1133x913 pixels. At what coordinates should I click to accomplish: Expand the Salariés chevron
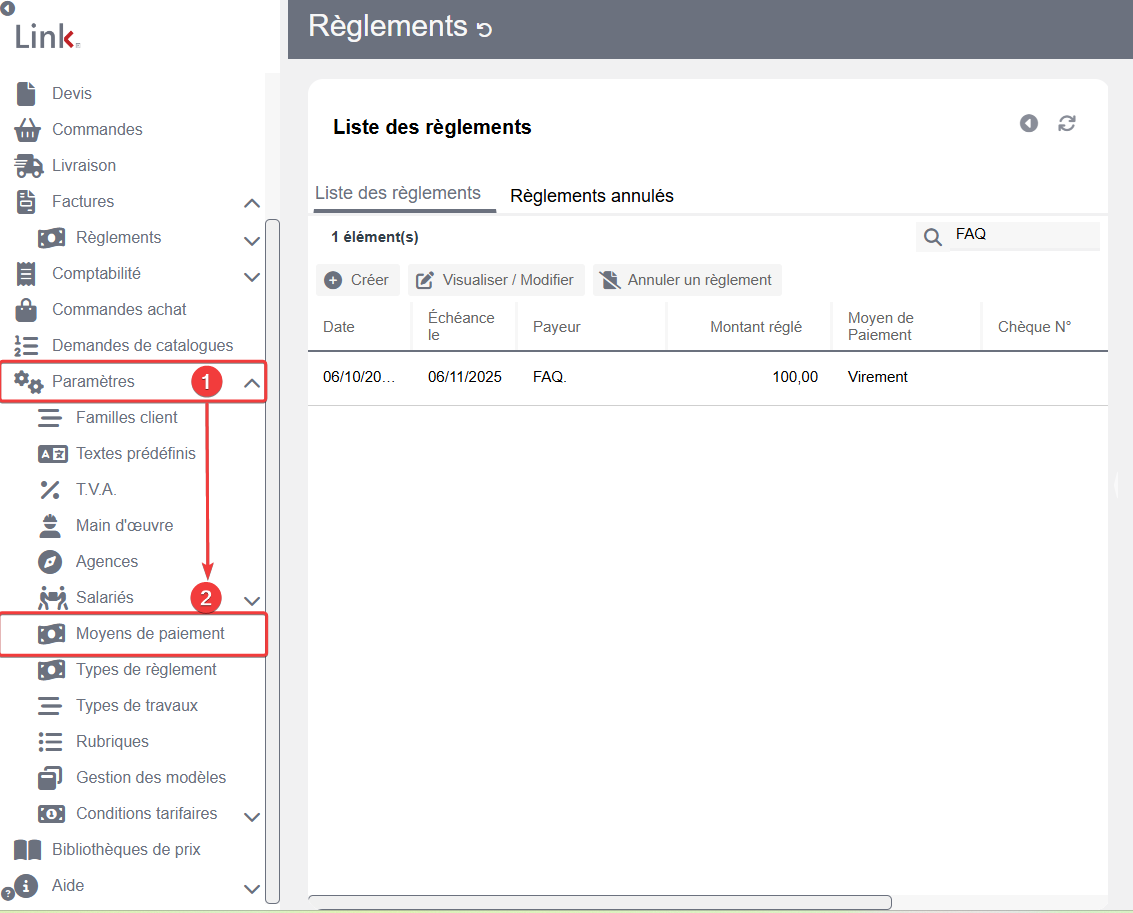pos(251,600)
